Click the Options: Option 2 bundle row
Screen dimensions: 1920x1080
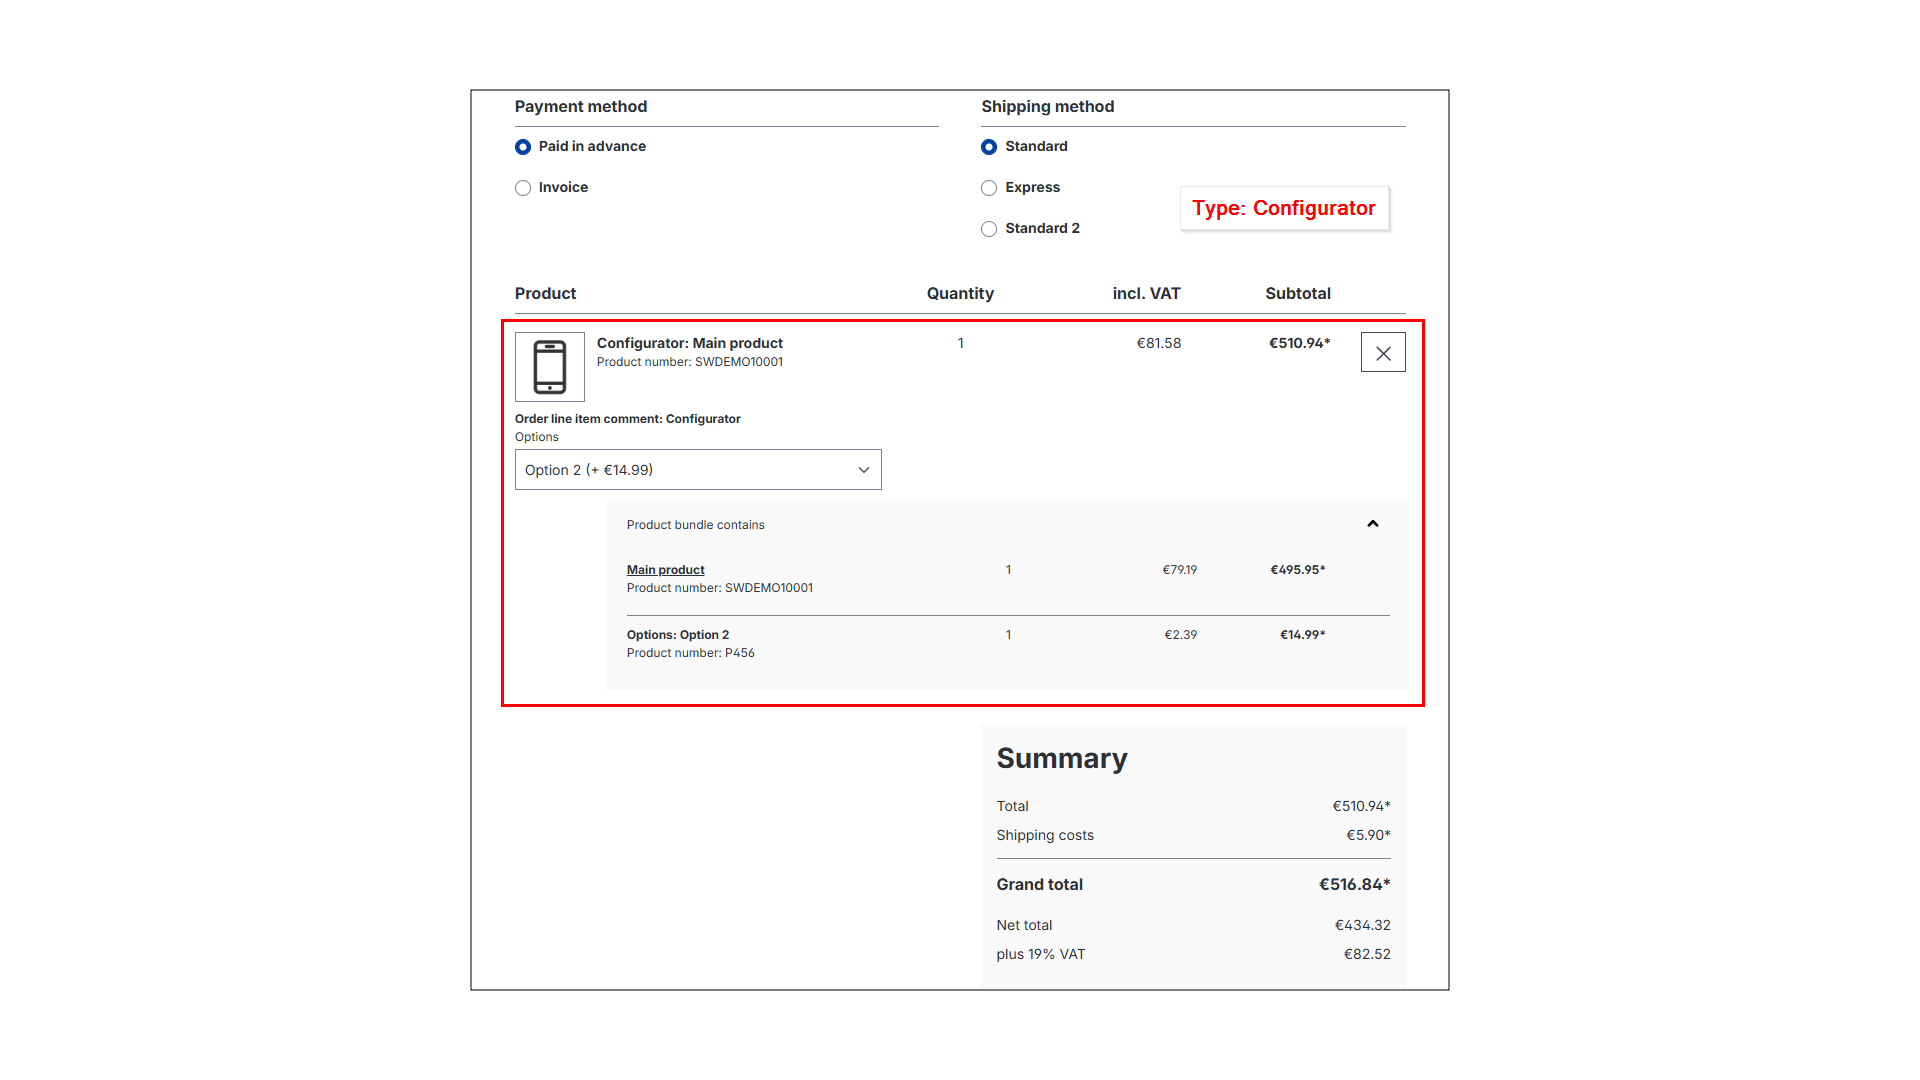678,635
